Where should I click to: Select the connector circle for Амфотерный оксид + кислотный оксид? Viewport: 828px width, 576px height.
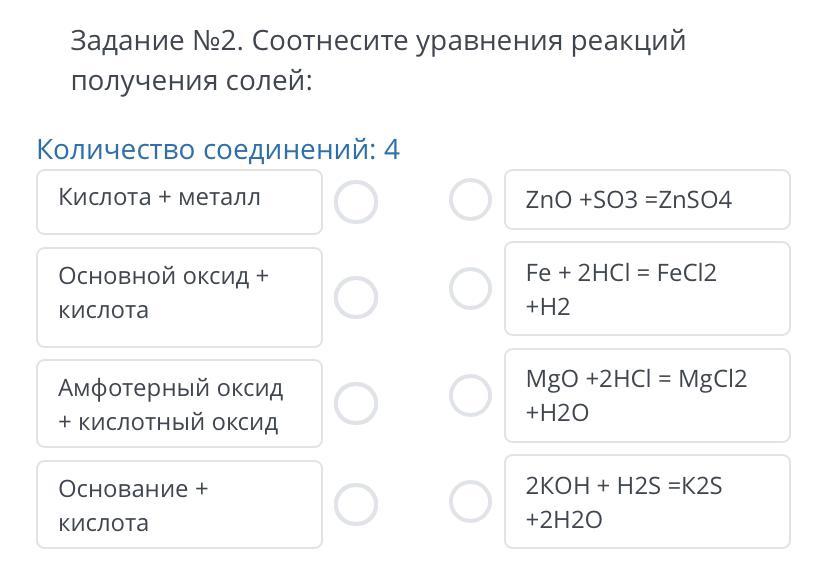pyautogui.click(x=356, y=403)
